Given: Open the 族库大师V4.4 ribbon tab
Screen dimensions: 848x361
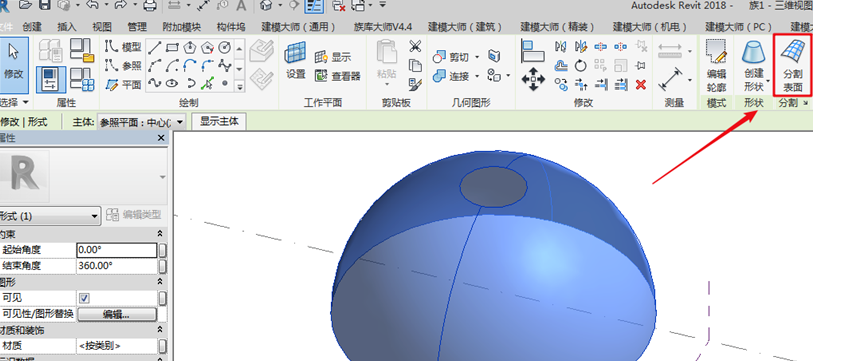Looking at the screenshot, I should [x=383, y=26].
